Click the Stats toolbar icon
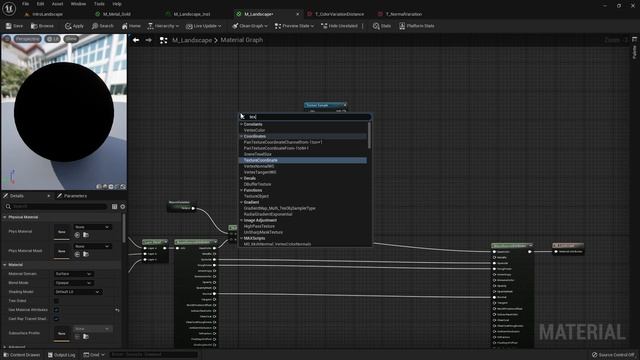 [376, 26]
